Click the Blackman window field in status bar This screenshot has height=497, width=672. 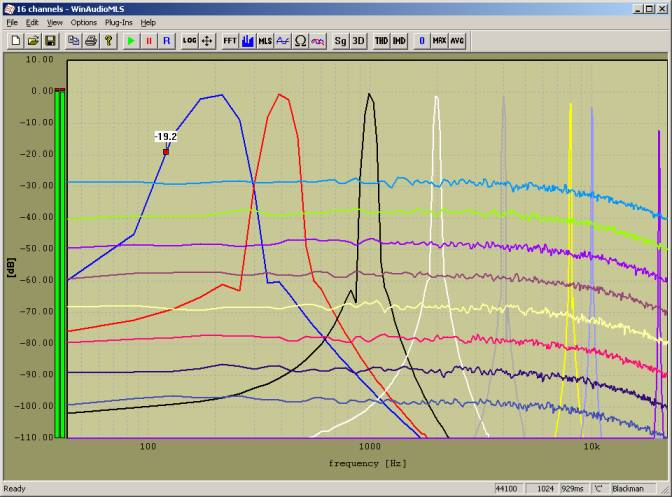(x=629, y=489)
